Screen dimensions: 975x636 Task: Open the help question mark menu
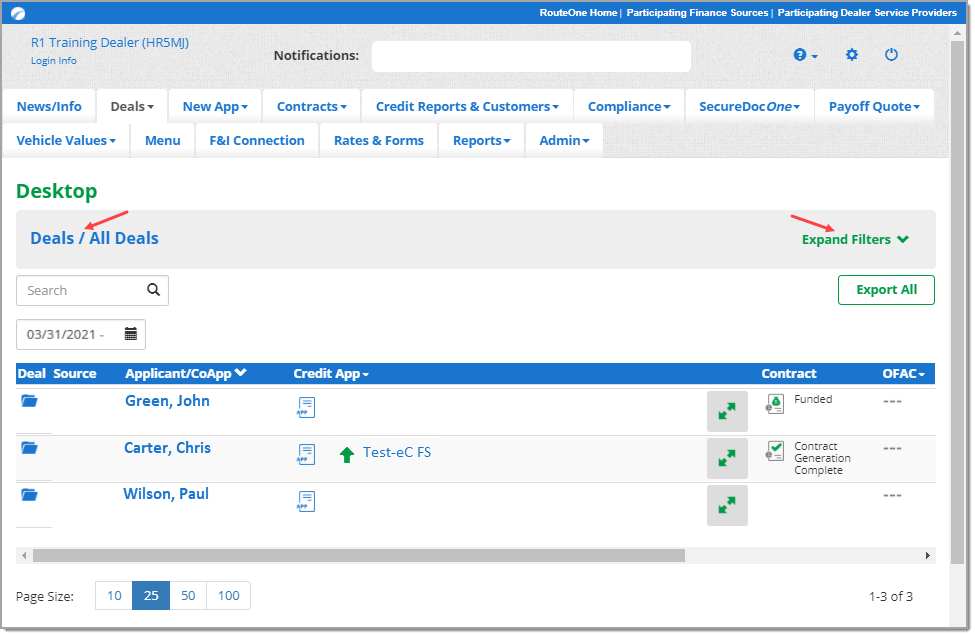pyautogui.click(x=805, y=55)
